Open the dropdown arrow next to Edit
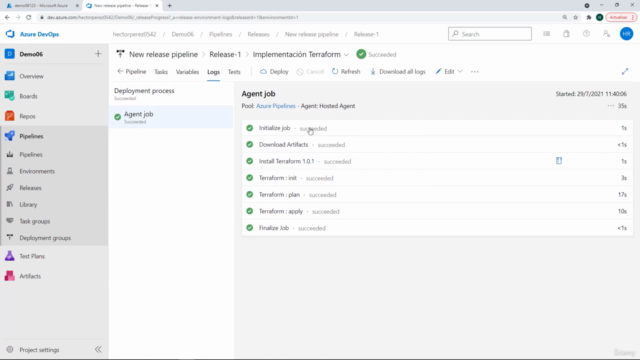The width and height of the screenshot is (640, 360). (460, 71)
